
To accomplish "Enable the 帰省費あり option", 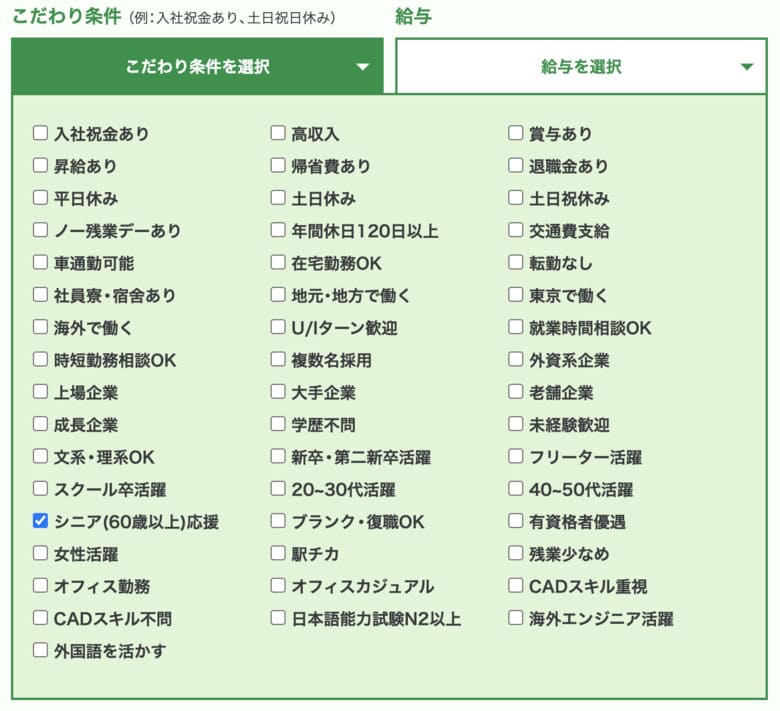I will tap(278, 165).
